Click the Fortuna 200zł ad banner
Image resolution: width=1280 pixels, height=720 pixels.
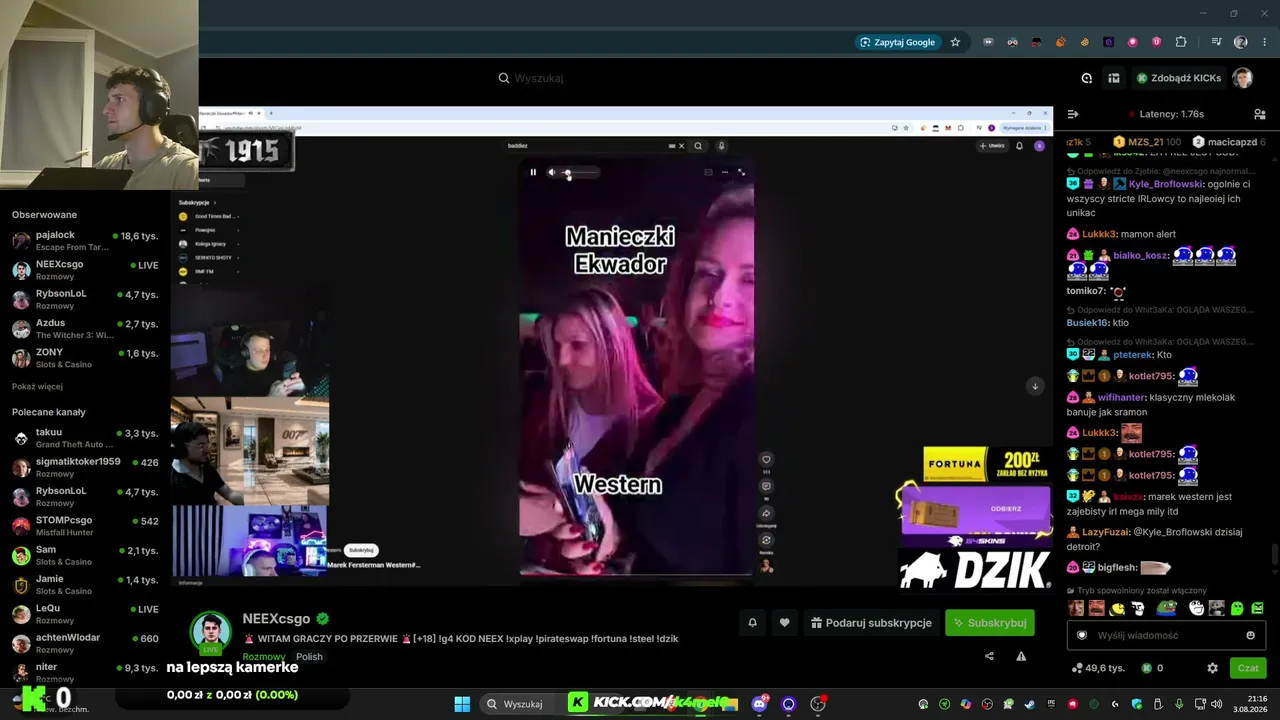(x=986, y=464)
